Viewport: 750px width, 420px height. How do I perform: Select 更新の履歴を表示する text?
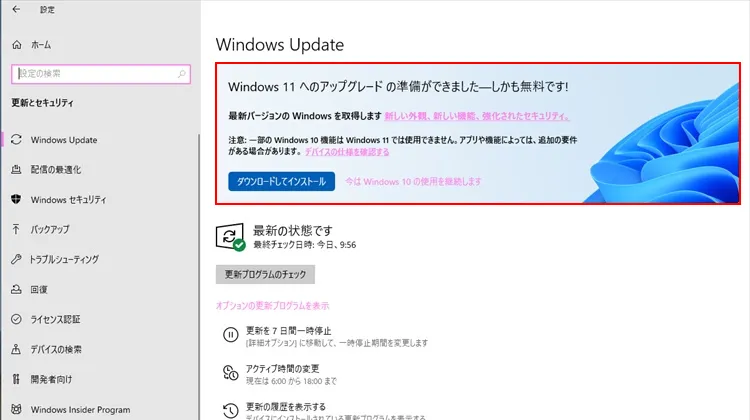tap(286, 407)
